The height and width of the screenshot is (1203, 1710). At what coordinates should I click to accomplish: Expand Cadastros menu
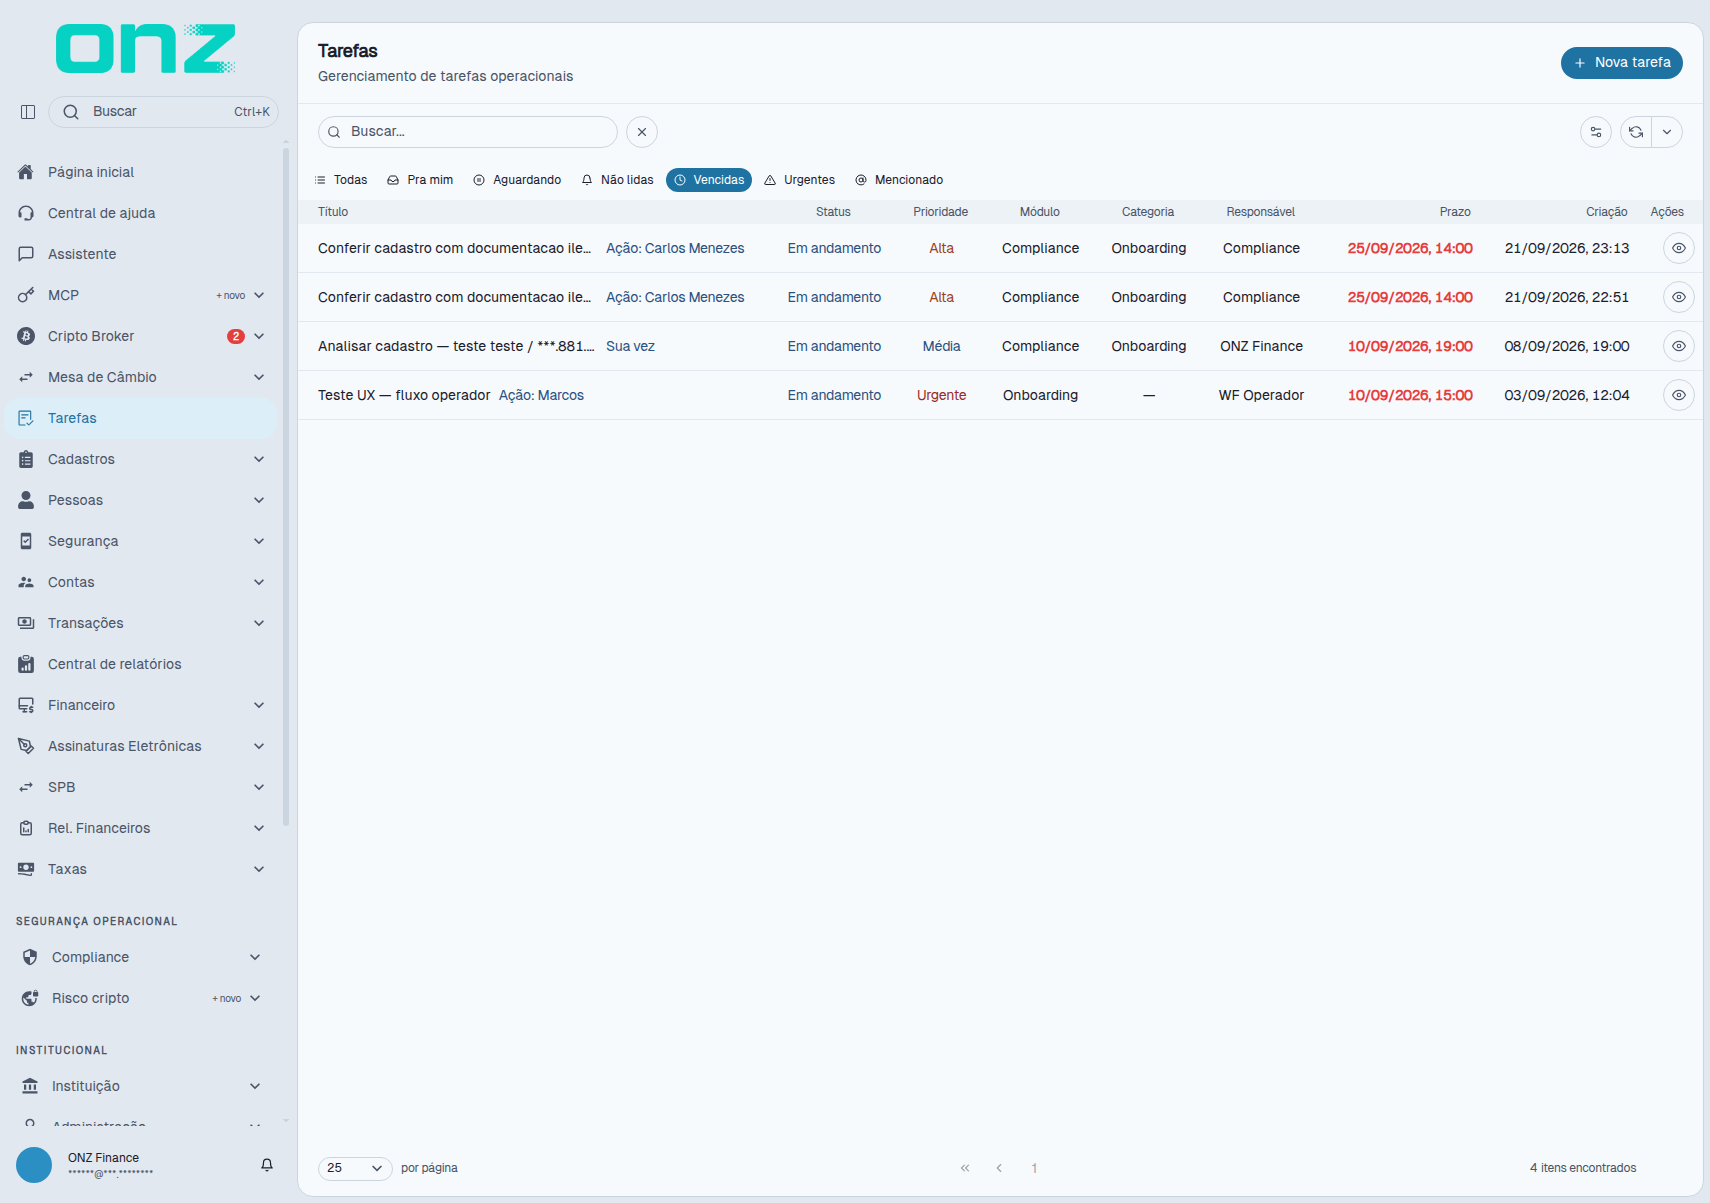click(141, 459)
